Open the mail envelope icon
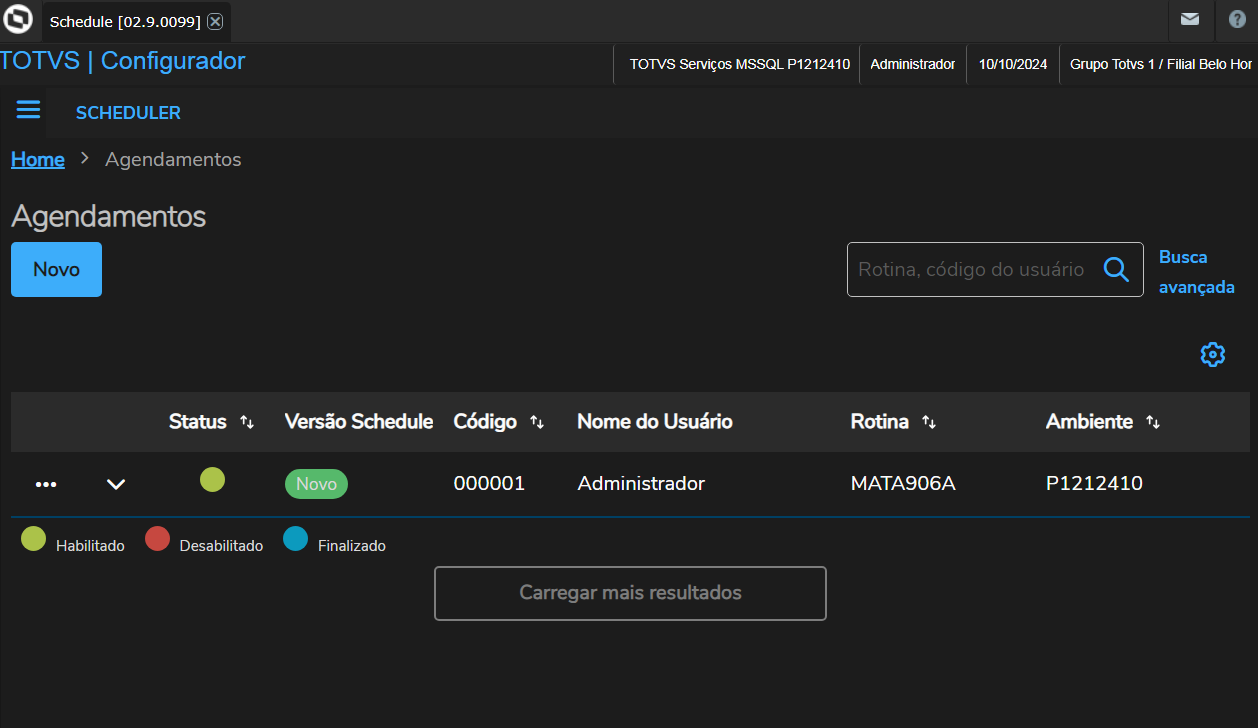Viewport: 1258px width, 728px height. click(1190, 19)
